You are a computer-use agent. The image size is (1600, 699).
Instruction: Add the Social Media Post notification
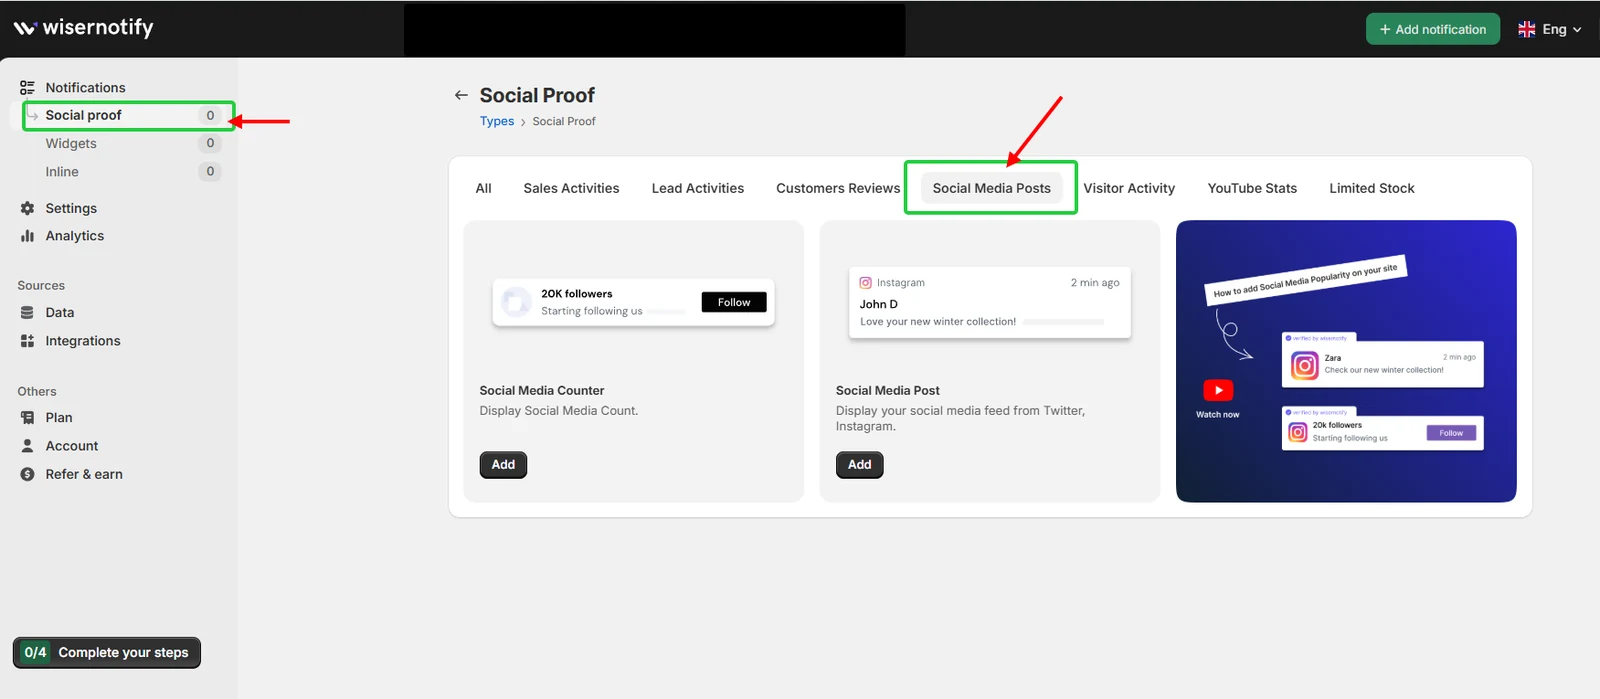click(x=860, y=465)
